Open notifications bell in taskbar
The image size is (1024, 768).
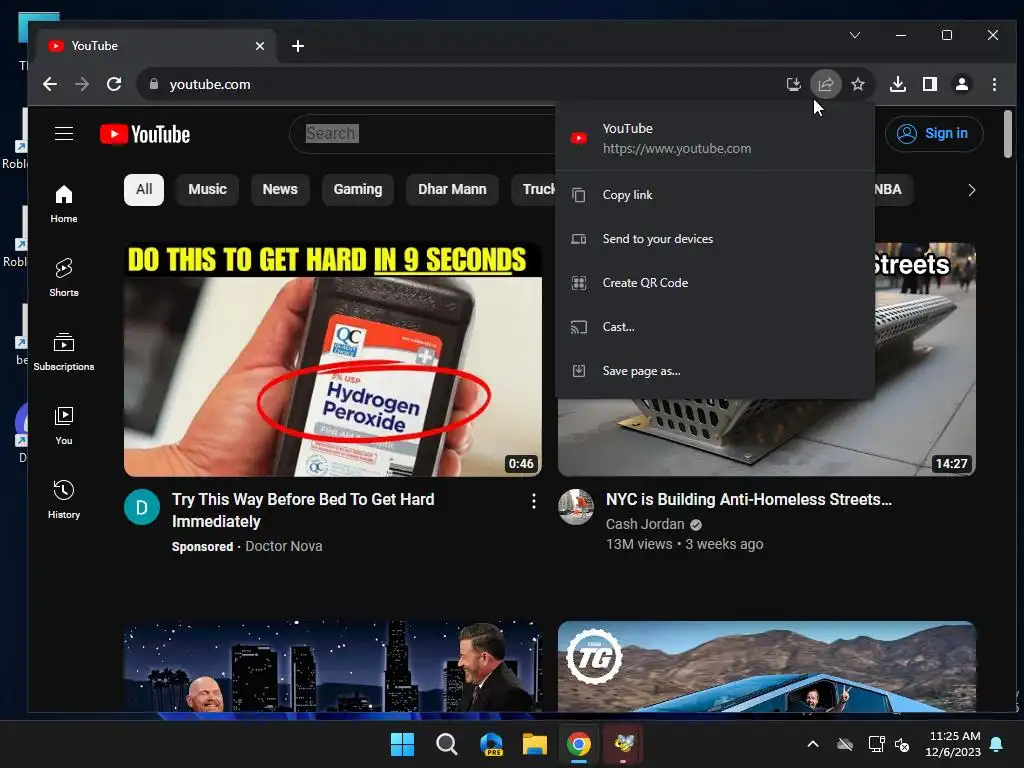pyautogui.click(x=997, y=744)
